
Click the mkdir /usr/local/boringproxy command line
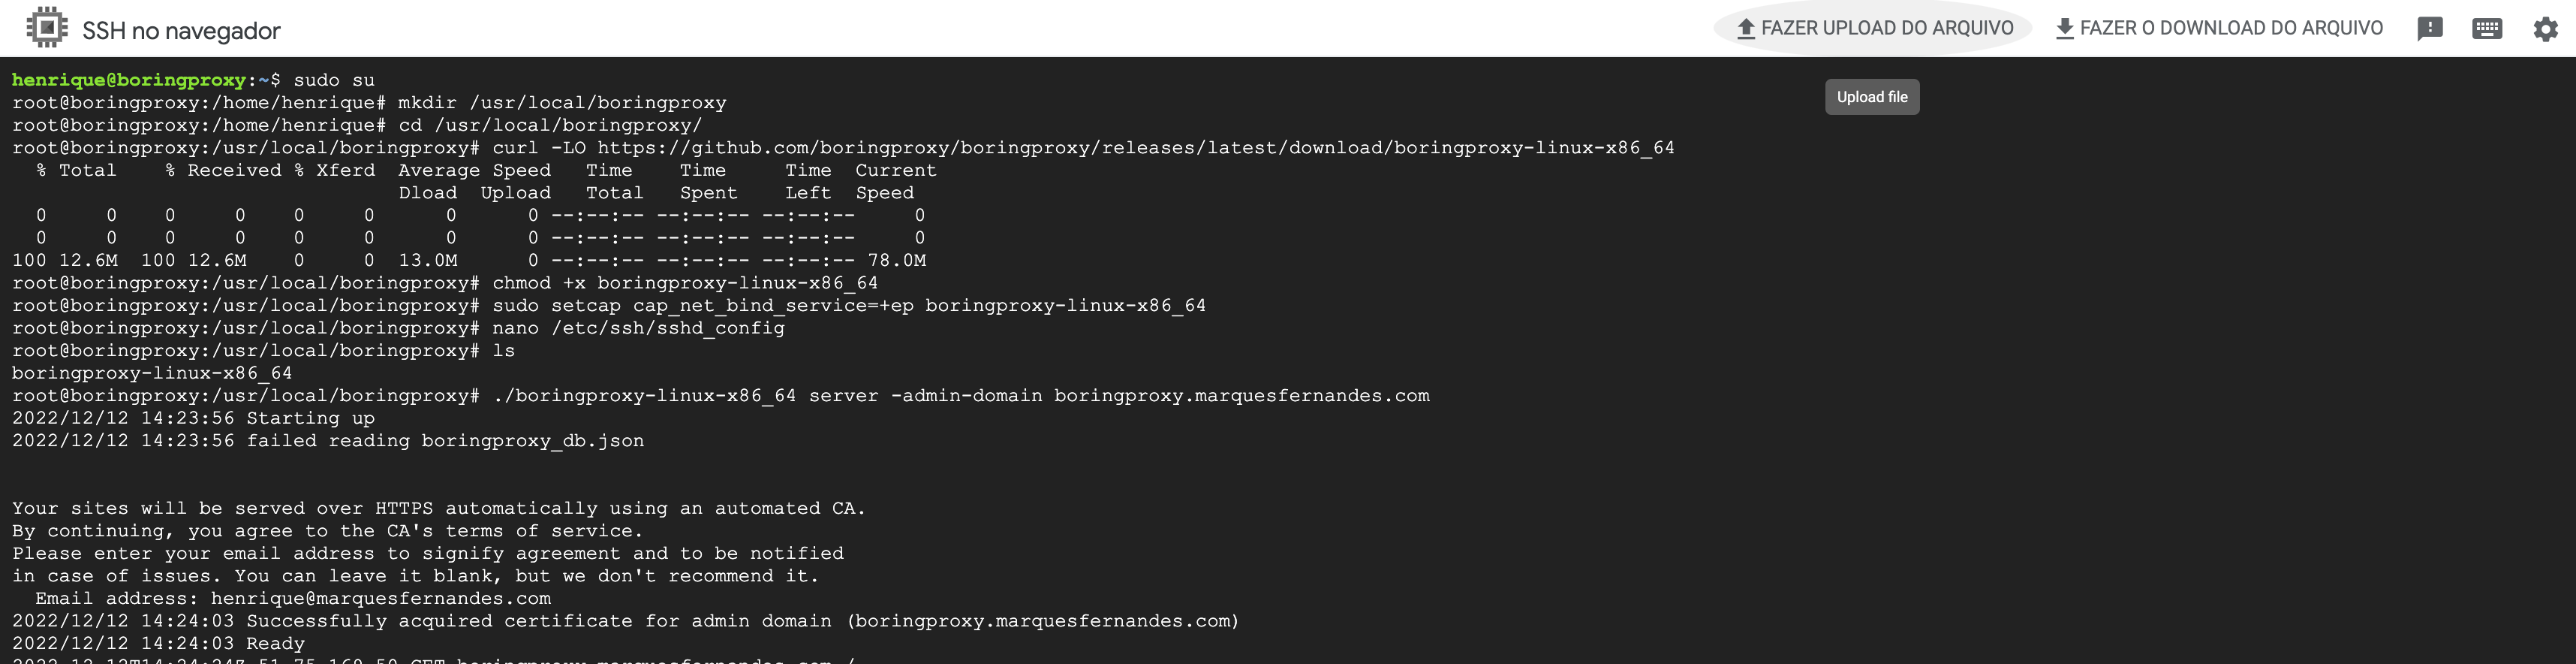coord(369,103)
